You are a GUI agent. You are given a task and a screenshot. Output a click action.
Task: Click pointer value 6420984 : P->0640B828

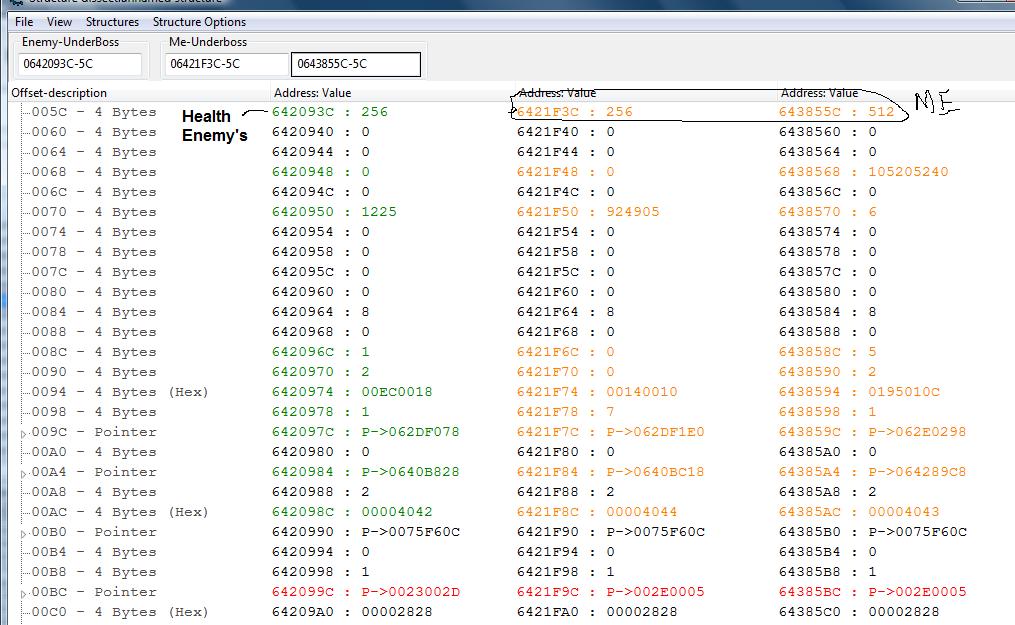[x=365, y=472]
